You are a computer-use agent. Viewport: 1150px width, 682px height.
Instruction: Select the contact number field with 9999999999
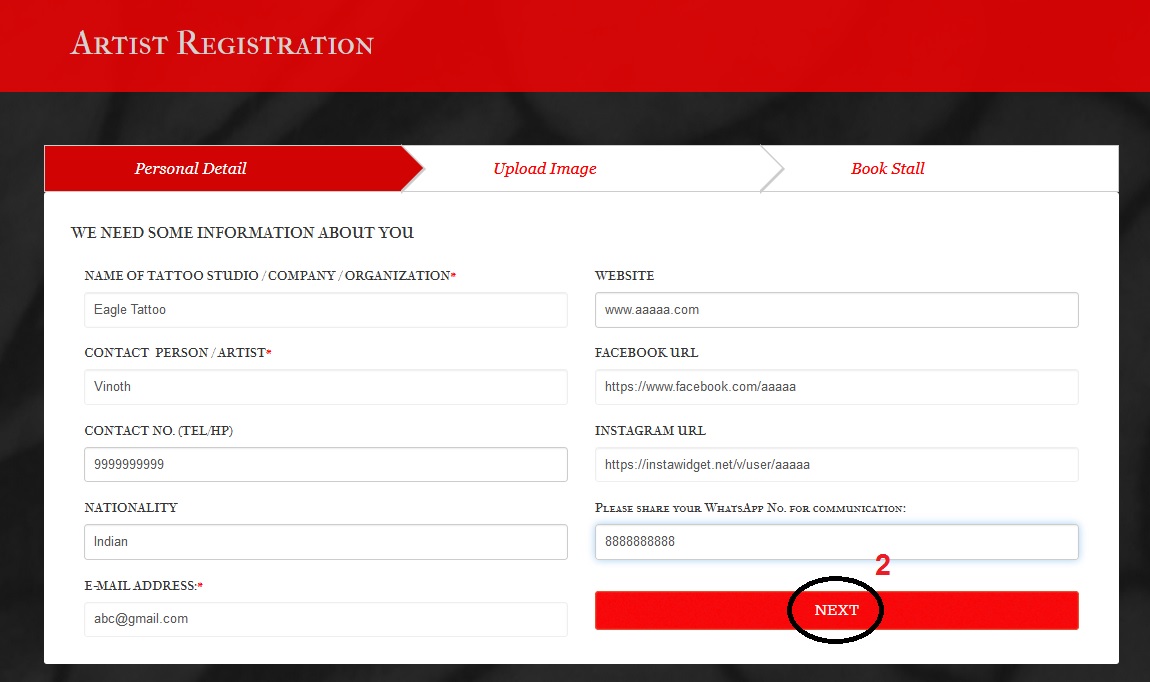coord(325,464)
